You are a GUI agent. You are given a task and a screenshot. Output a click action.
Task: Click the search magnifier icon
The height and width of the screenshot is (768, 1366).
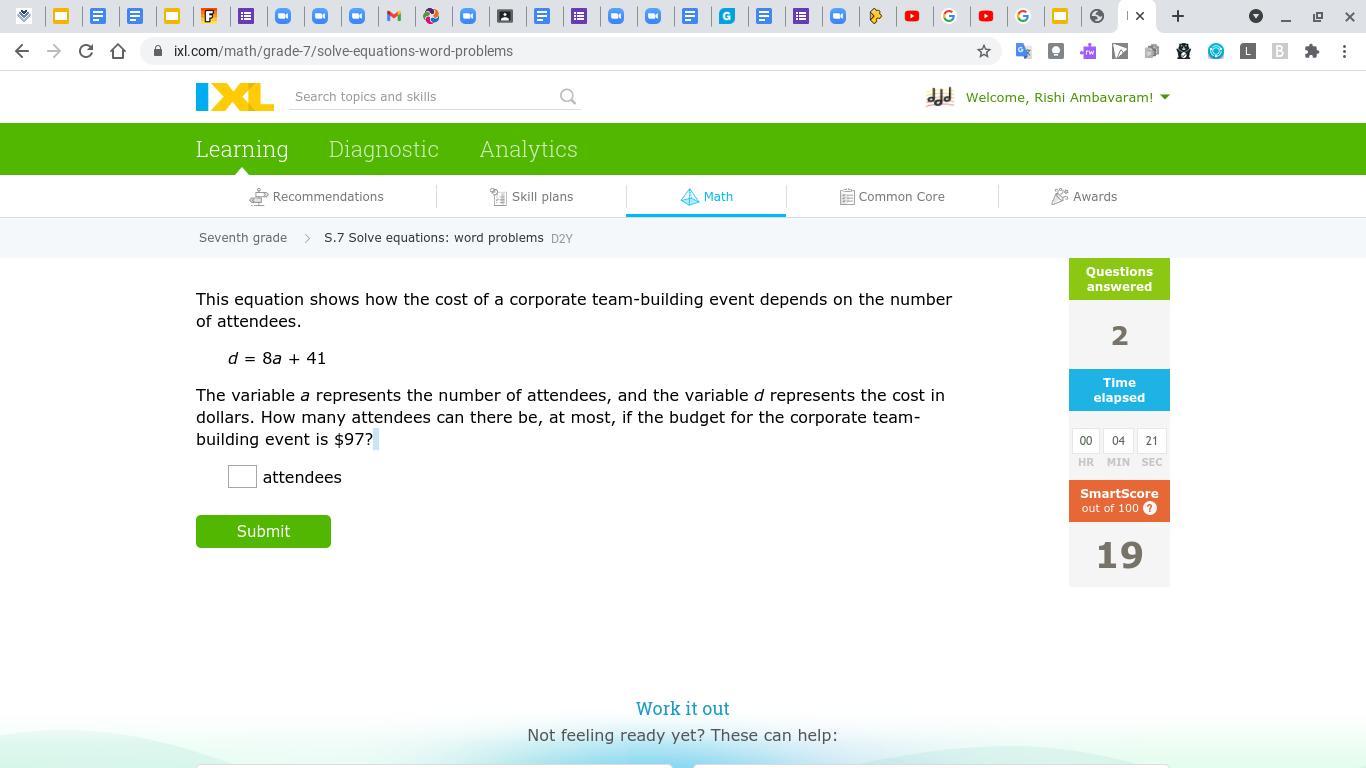[x=568, y=97]
